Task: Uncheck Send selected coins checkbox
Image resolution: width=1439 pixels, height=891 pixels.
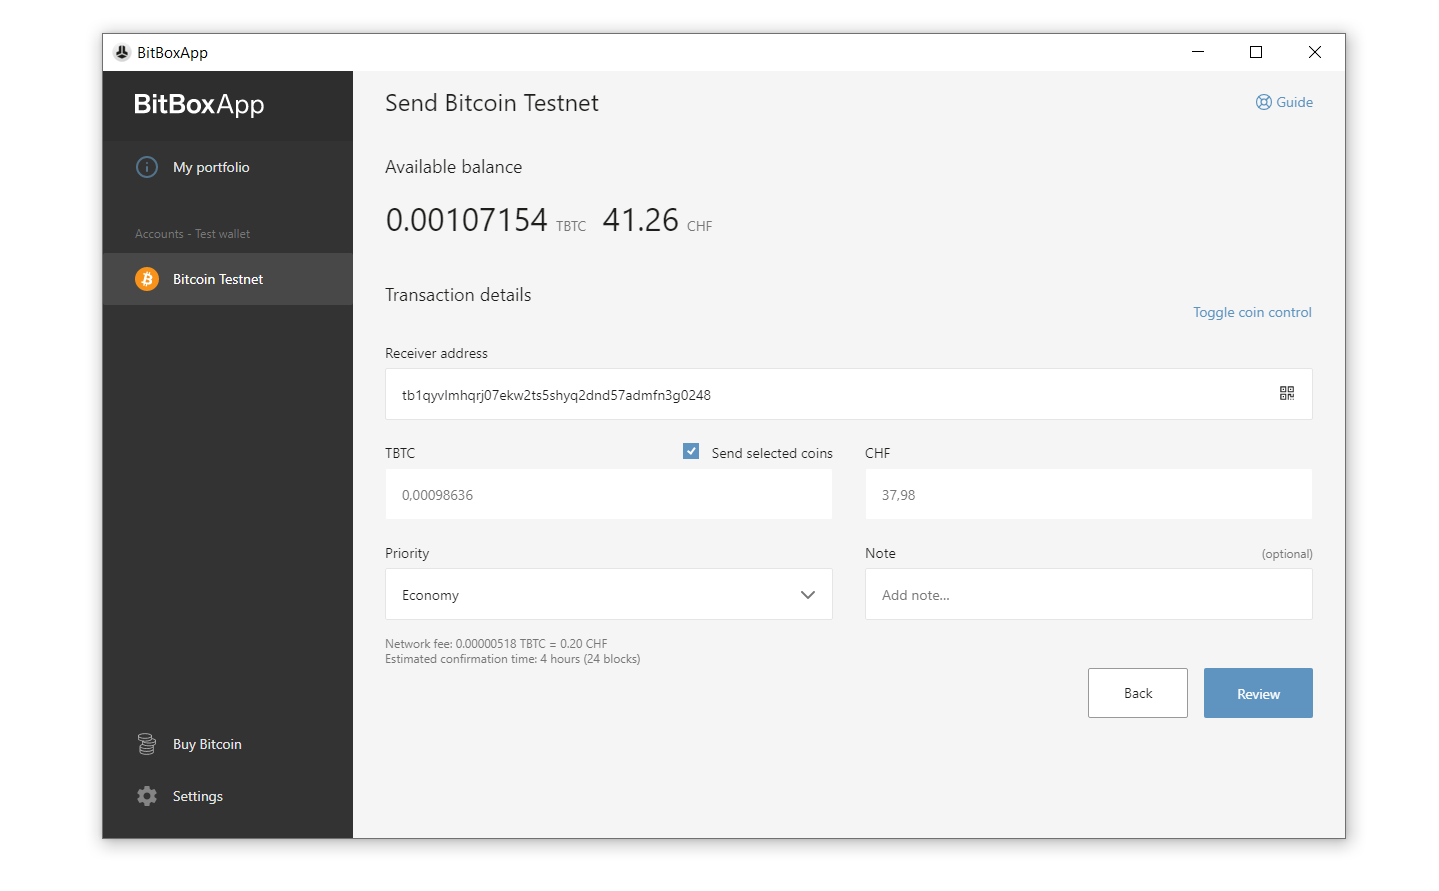Action: pyautogui.click(x=691, y=451)
